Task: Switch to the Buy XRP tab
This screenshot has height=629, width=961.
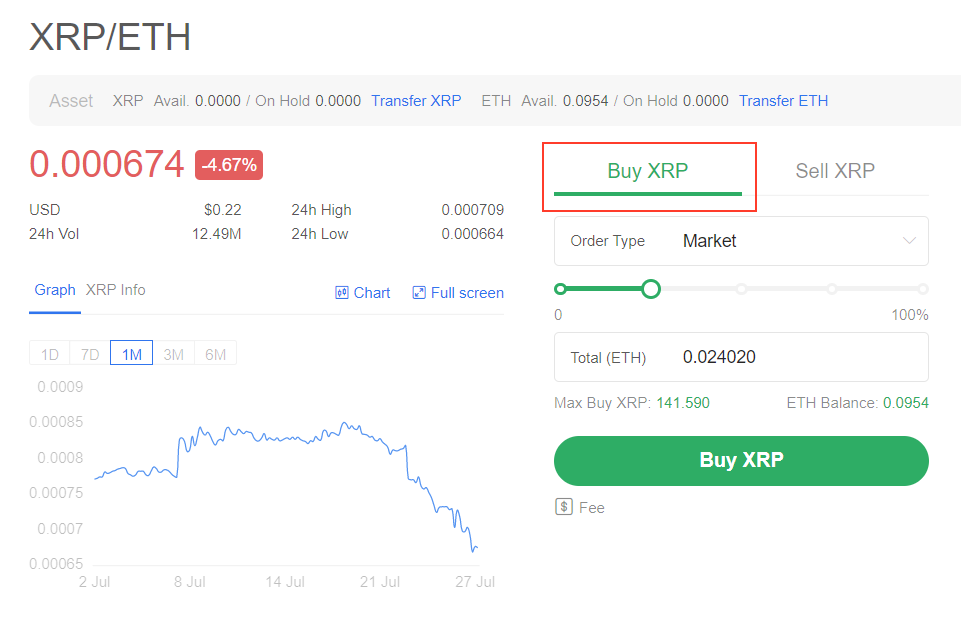Action: tap(648, 171)
